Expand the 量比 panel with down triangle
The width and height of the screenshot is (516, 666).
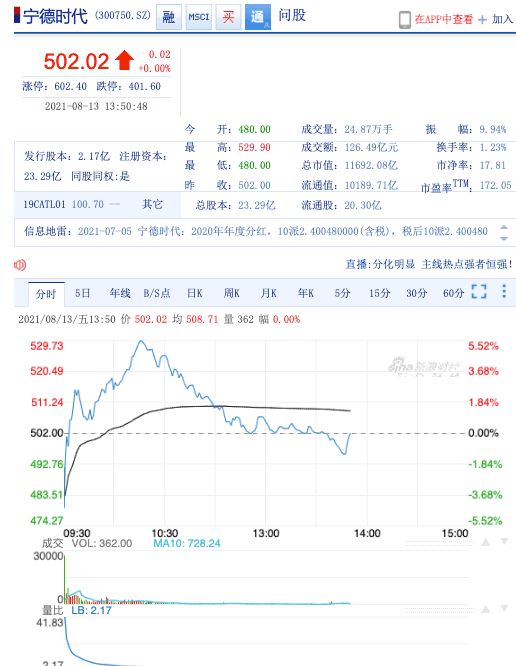click(x=504, y=609)
